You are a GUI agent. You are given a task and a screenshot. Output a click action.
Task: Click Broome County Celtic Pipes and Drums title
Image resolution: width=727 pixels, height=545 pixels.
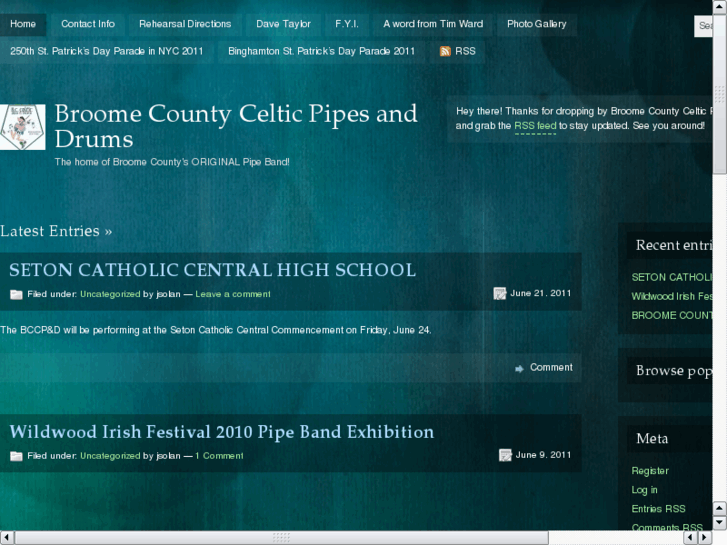click(236, 126)
